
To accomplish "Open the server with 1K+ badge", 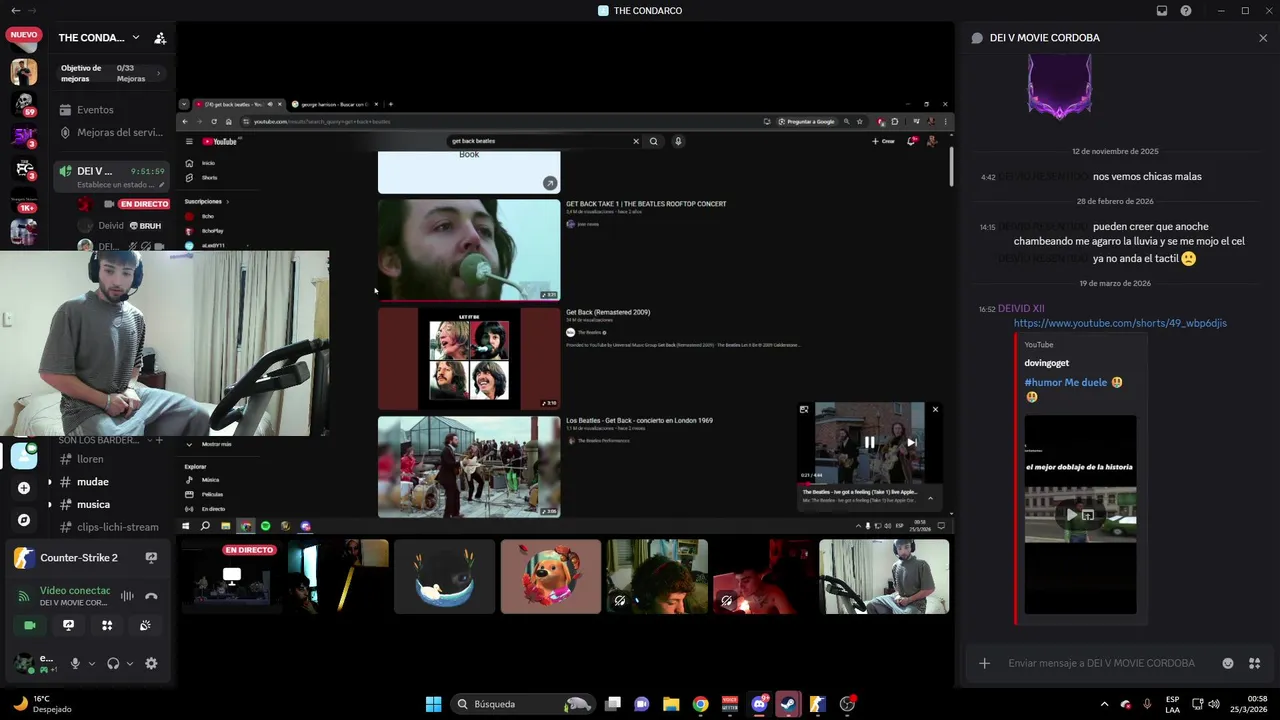I will [24, 200].
